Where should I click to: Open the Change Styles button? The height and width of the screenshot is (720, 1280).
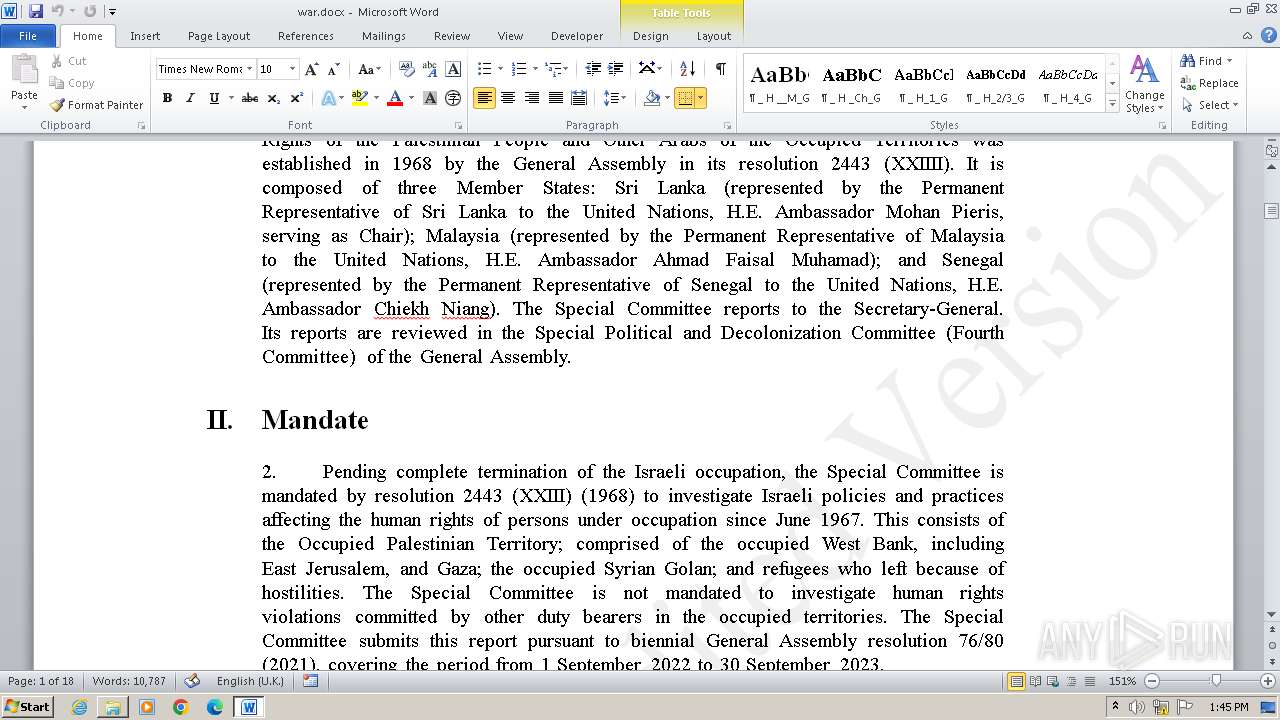click(x=1144, y=84)
